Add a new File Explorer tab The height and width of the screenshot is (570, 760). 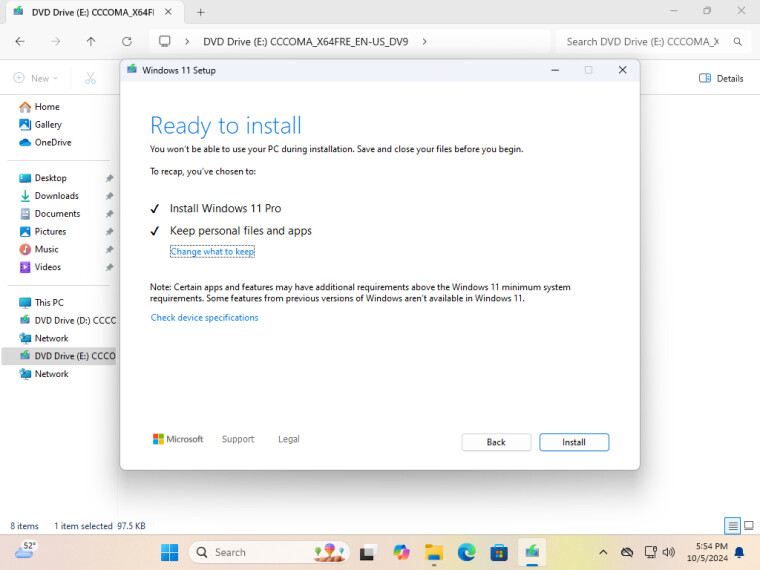coord(201,12)
